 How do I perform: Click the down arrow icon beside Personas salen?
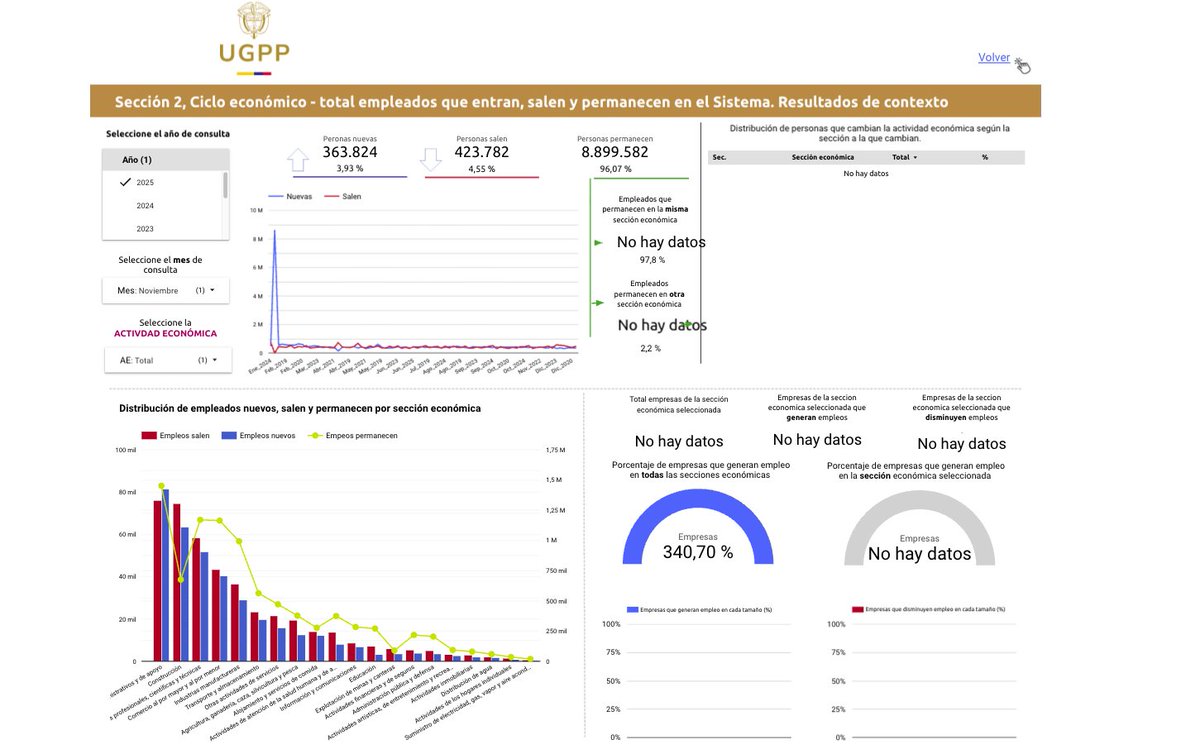431,161
